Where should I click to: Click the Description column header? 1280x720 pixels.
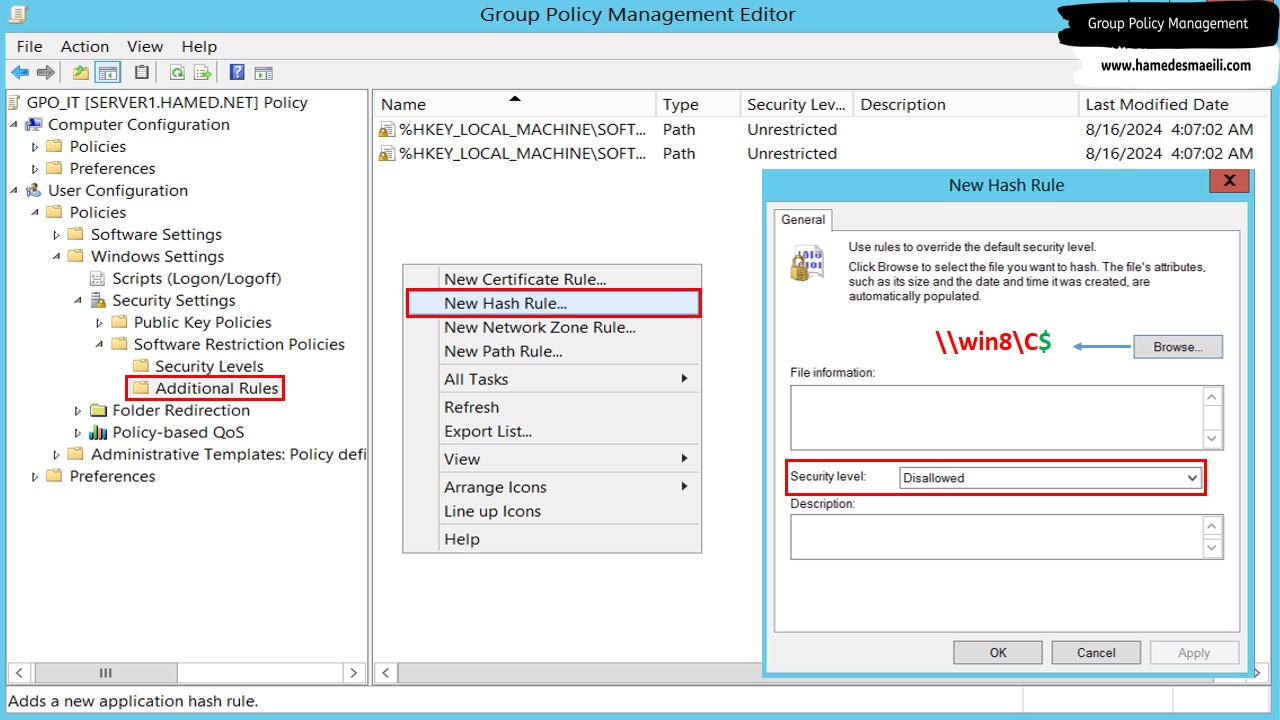(966, 104)
